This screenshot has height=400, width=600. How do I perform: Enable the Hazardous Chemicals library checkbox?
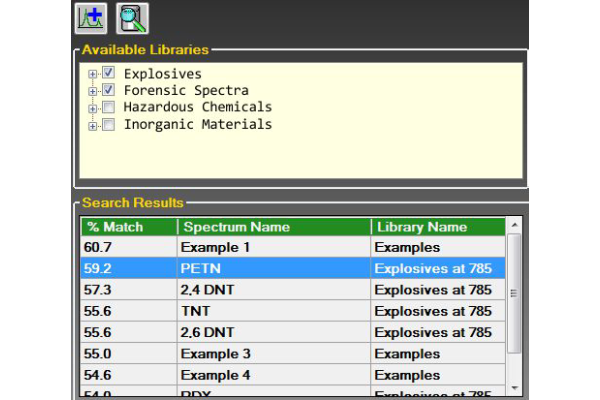(108, 108)
